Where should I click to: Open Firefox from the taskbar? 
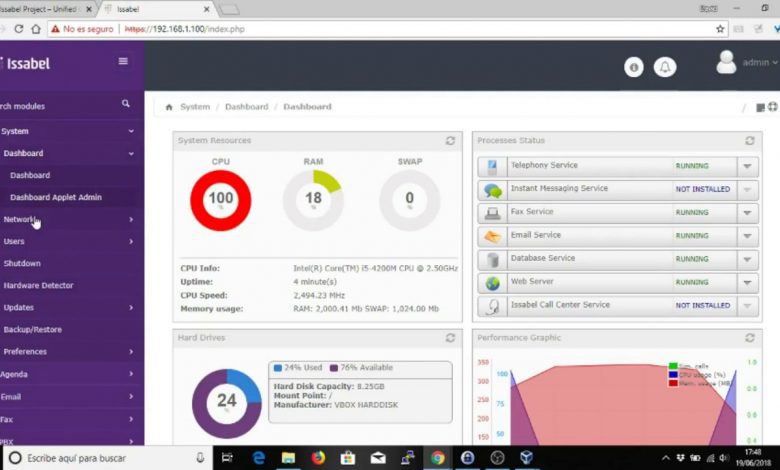(x=318, y=458)
